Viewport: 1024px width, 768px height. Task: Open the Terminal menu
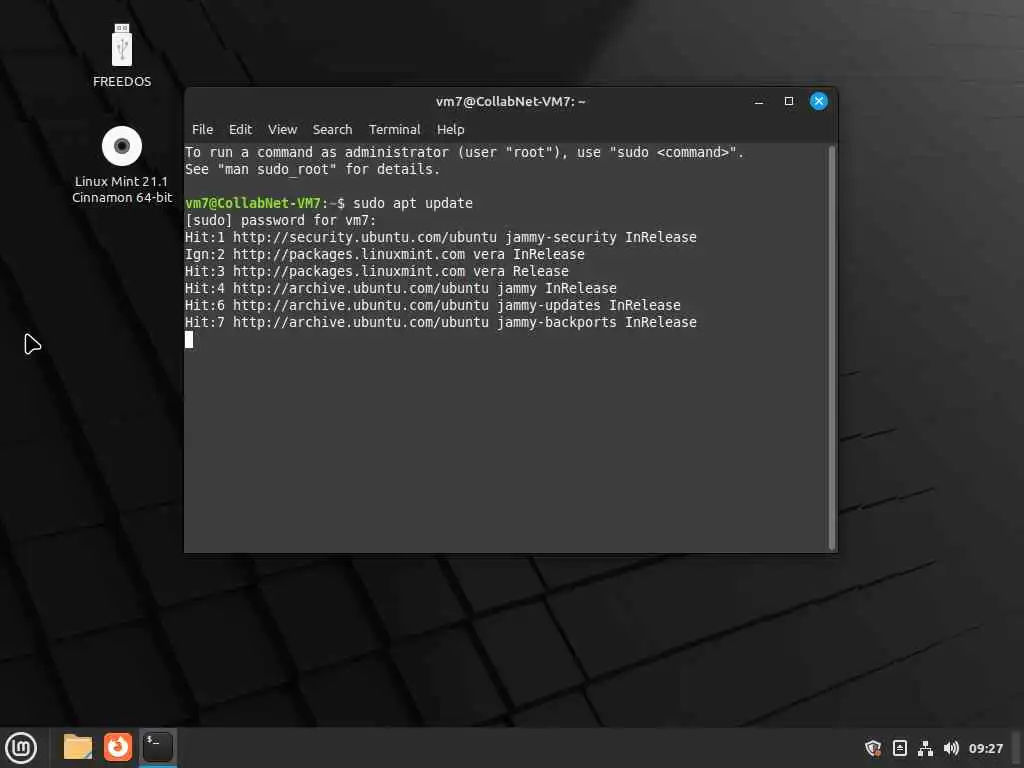pos(394,129)
